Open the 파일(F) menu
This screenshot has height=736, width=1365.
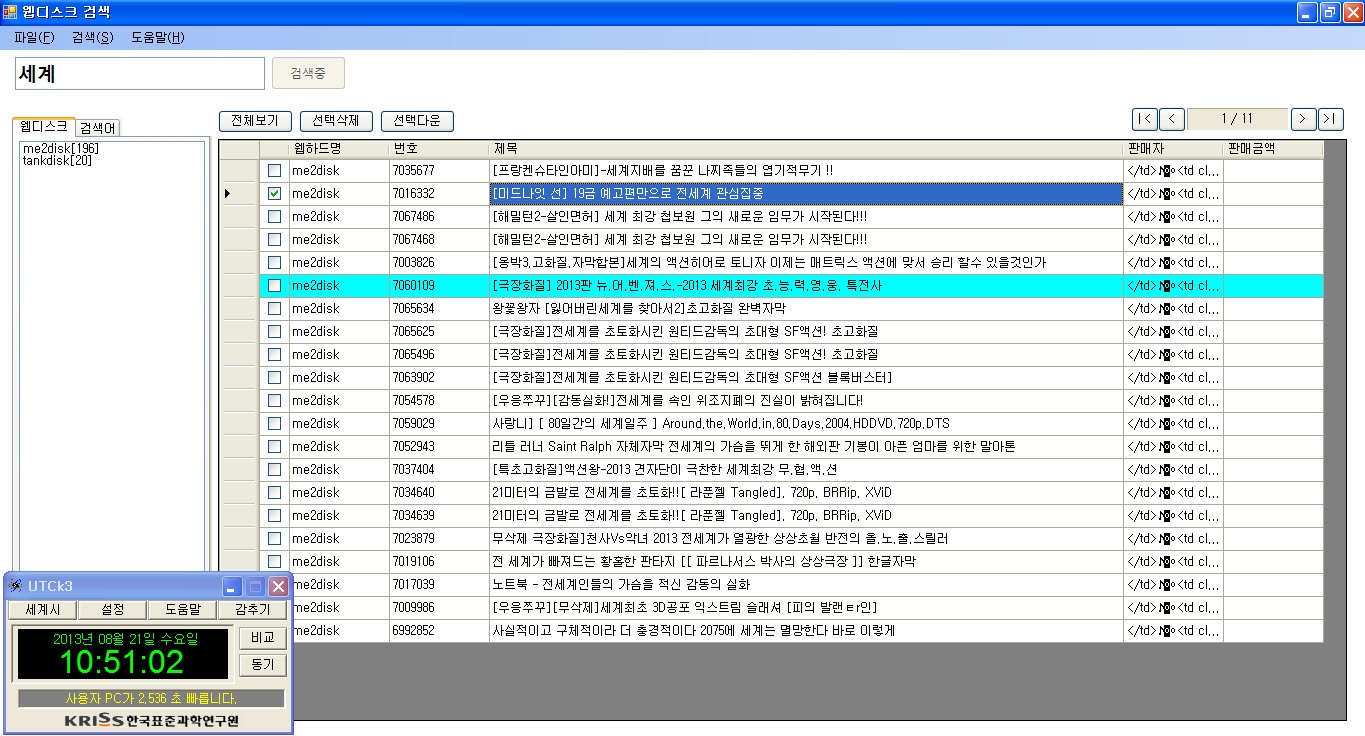(x=34, y=37)
